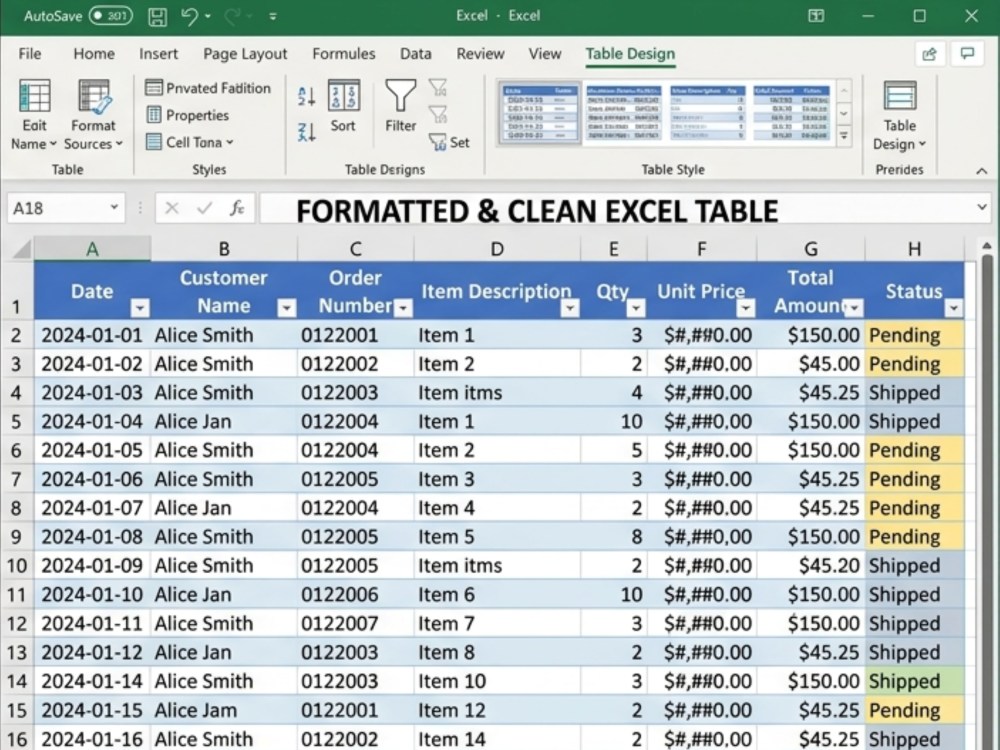
Task: Open the Item Description filter dropdown
Action: [570, 308]
